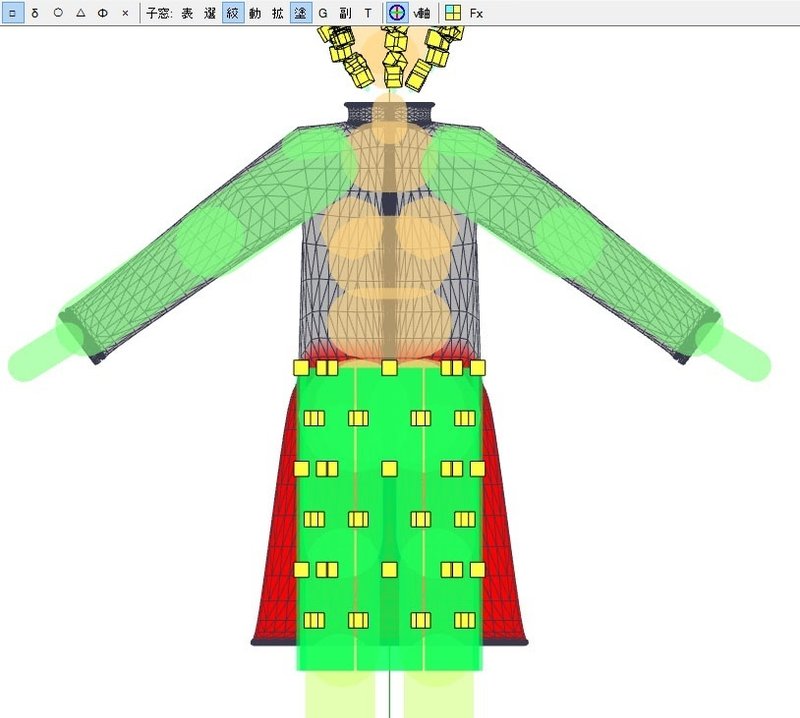The width and height of the screenshot is (800, 718).
Task: Activate the Φ selection mode icon
Action: [103, 14]
